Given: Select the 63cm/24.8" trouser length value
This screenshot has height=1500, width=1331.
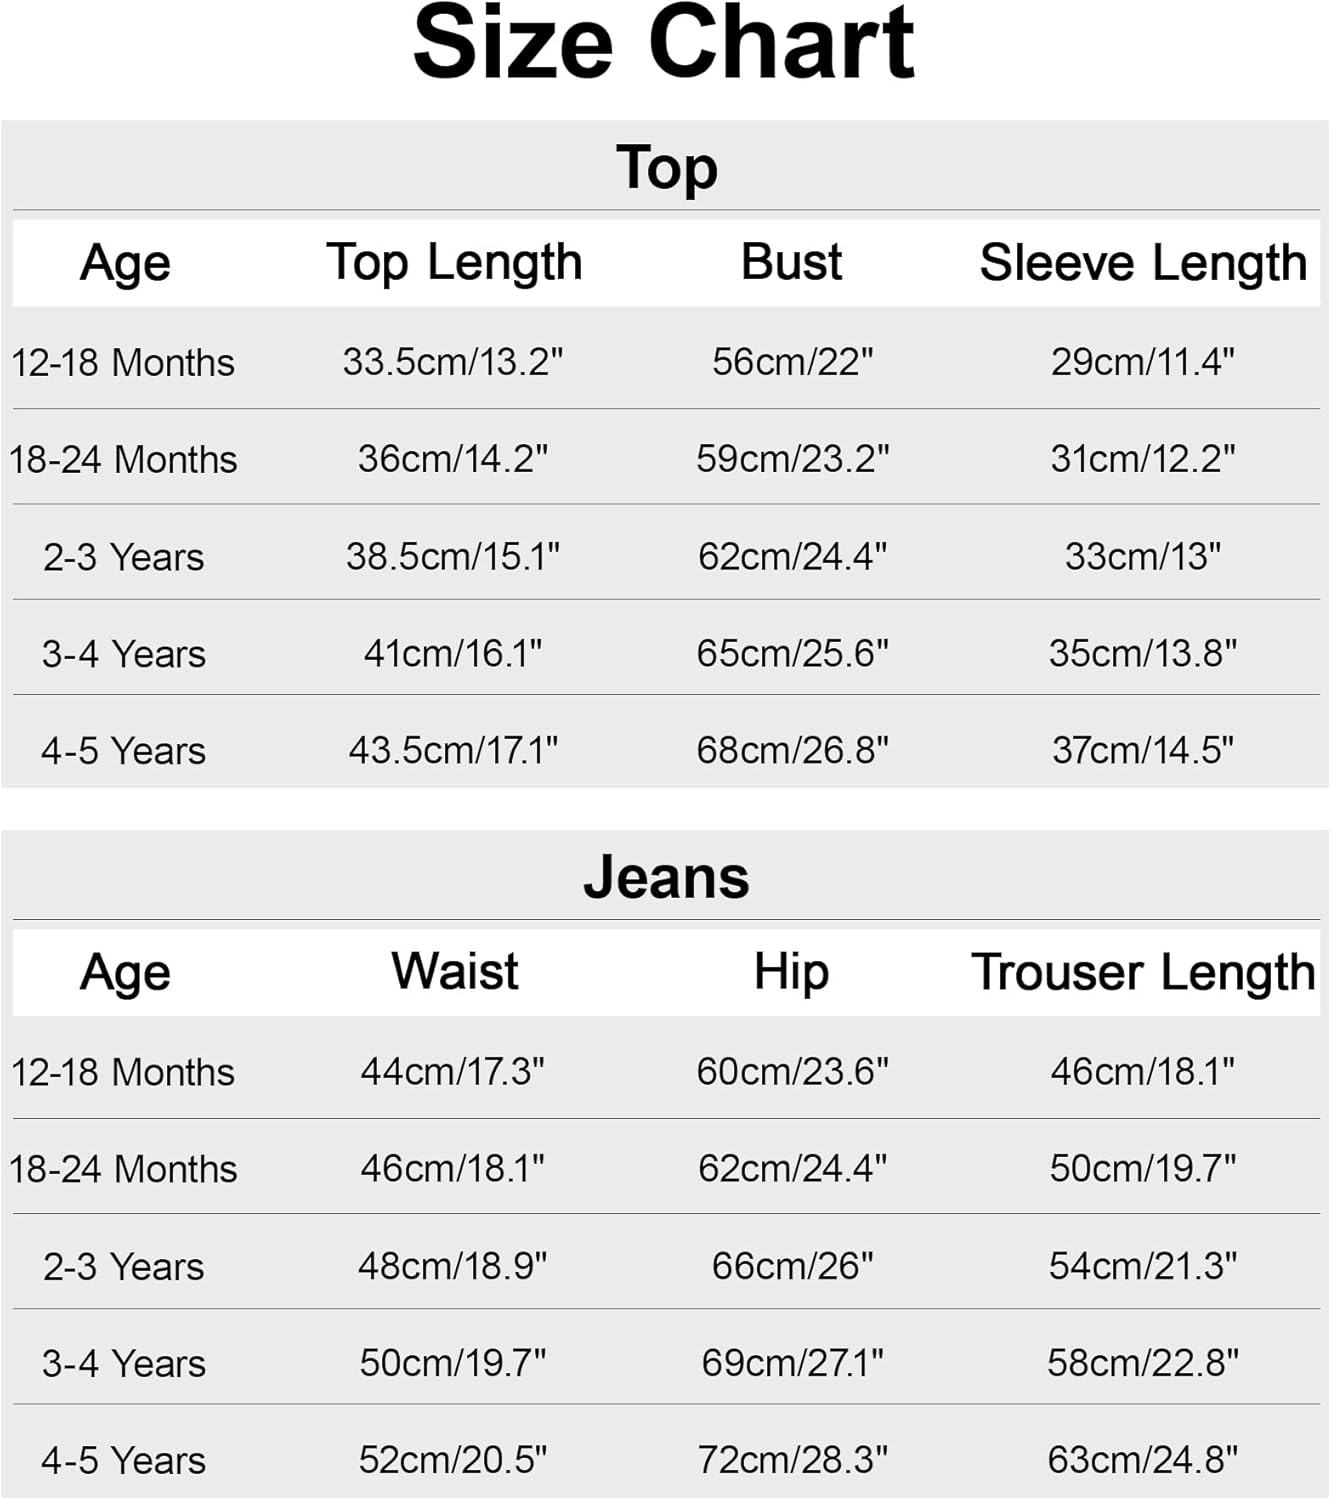Looking at the screenshot, I should coord(1143,1460).
